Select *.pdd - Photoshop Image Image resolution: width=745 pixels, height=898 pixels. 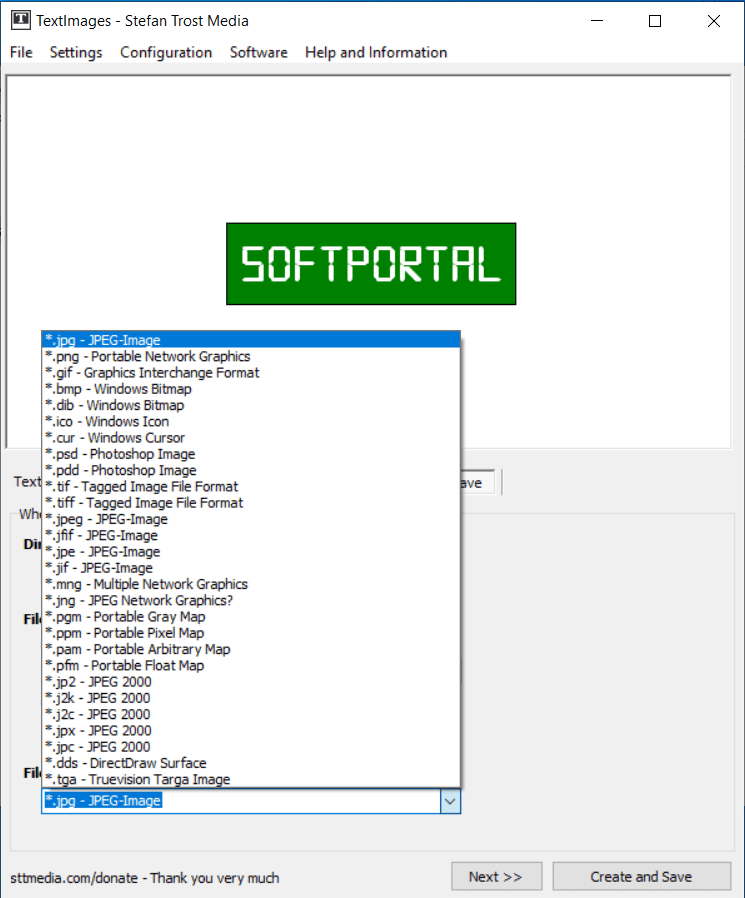pos(251,470)
